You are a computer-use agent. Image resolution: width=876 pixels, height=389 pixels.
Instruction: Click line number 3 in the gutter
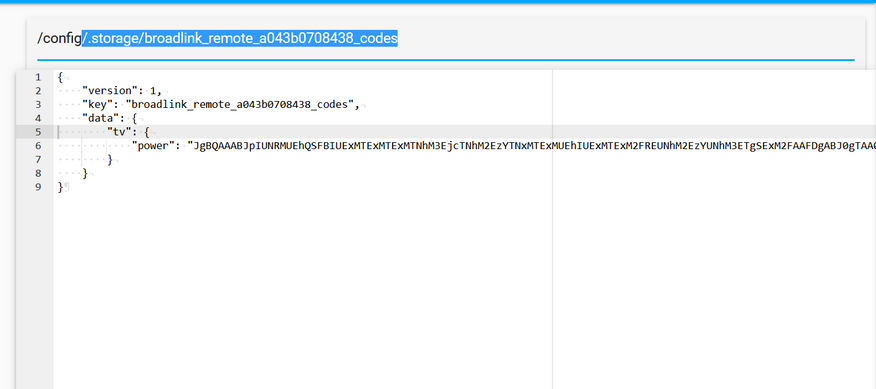click(x=37, y=105)
